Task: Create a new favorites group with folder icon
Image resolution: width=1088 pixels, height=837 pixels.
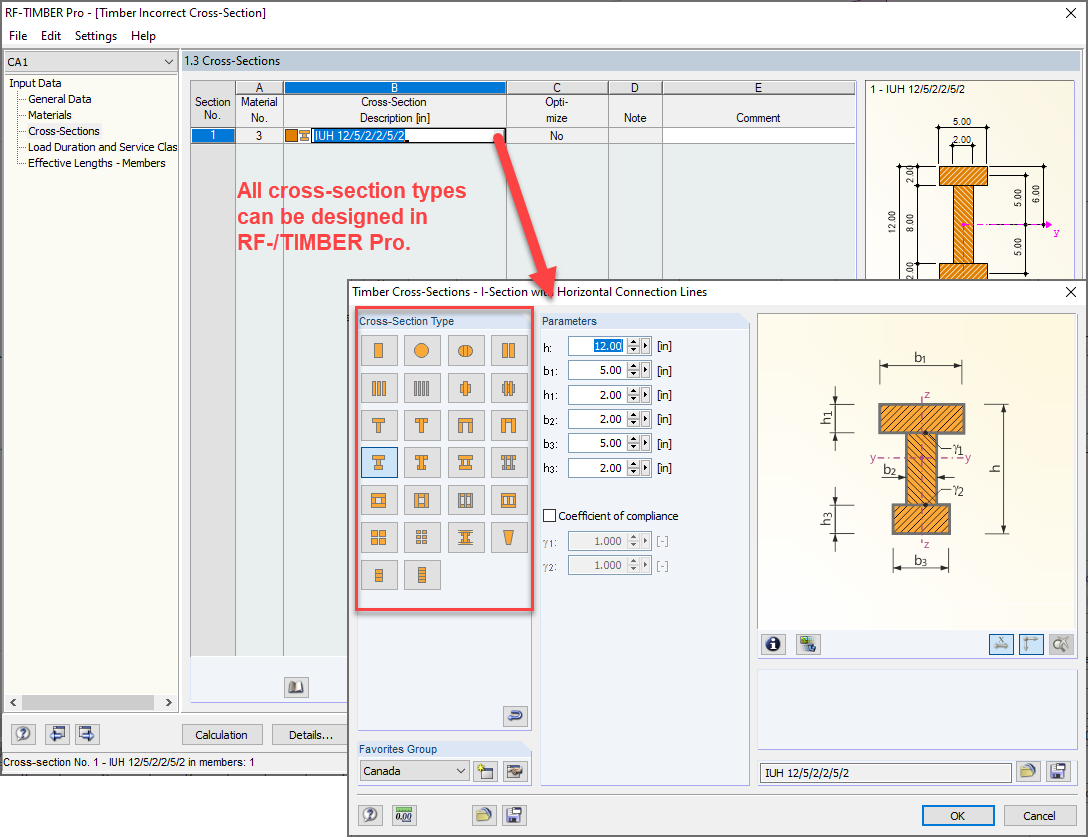Action: tap(485, 771)
